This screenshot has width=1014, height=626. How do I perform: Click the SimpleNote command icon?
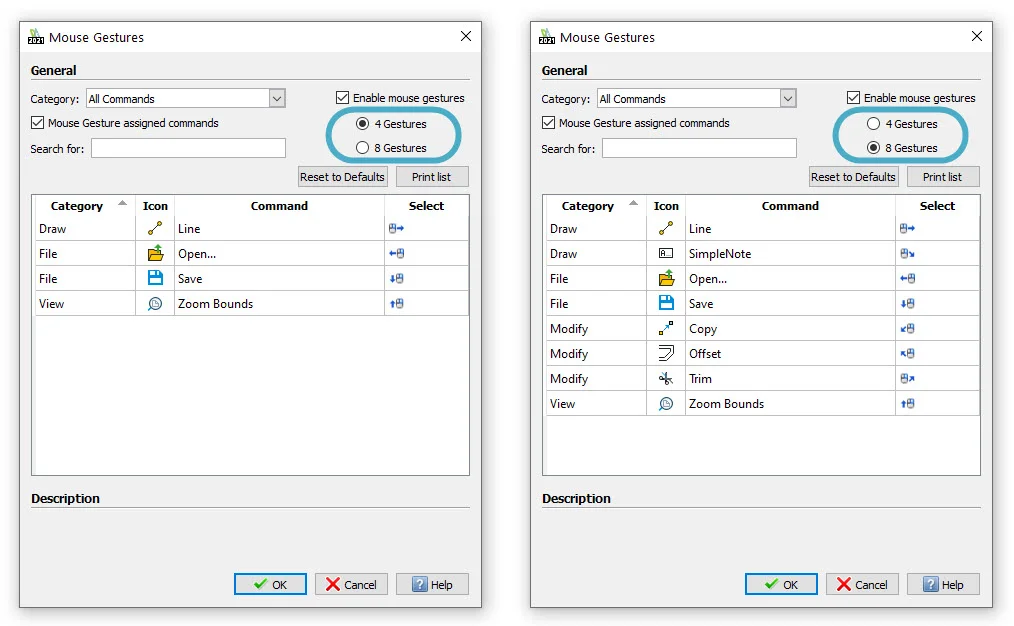(666, 254)
